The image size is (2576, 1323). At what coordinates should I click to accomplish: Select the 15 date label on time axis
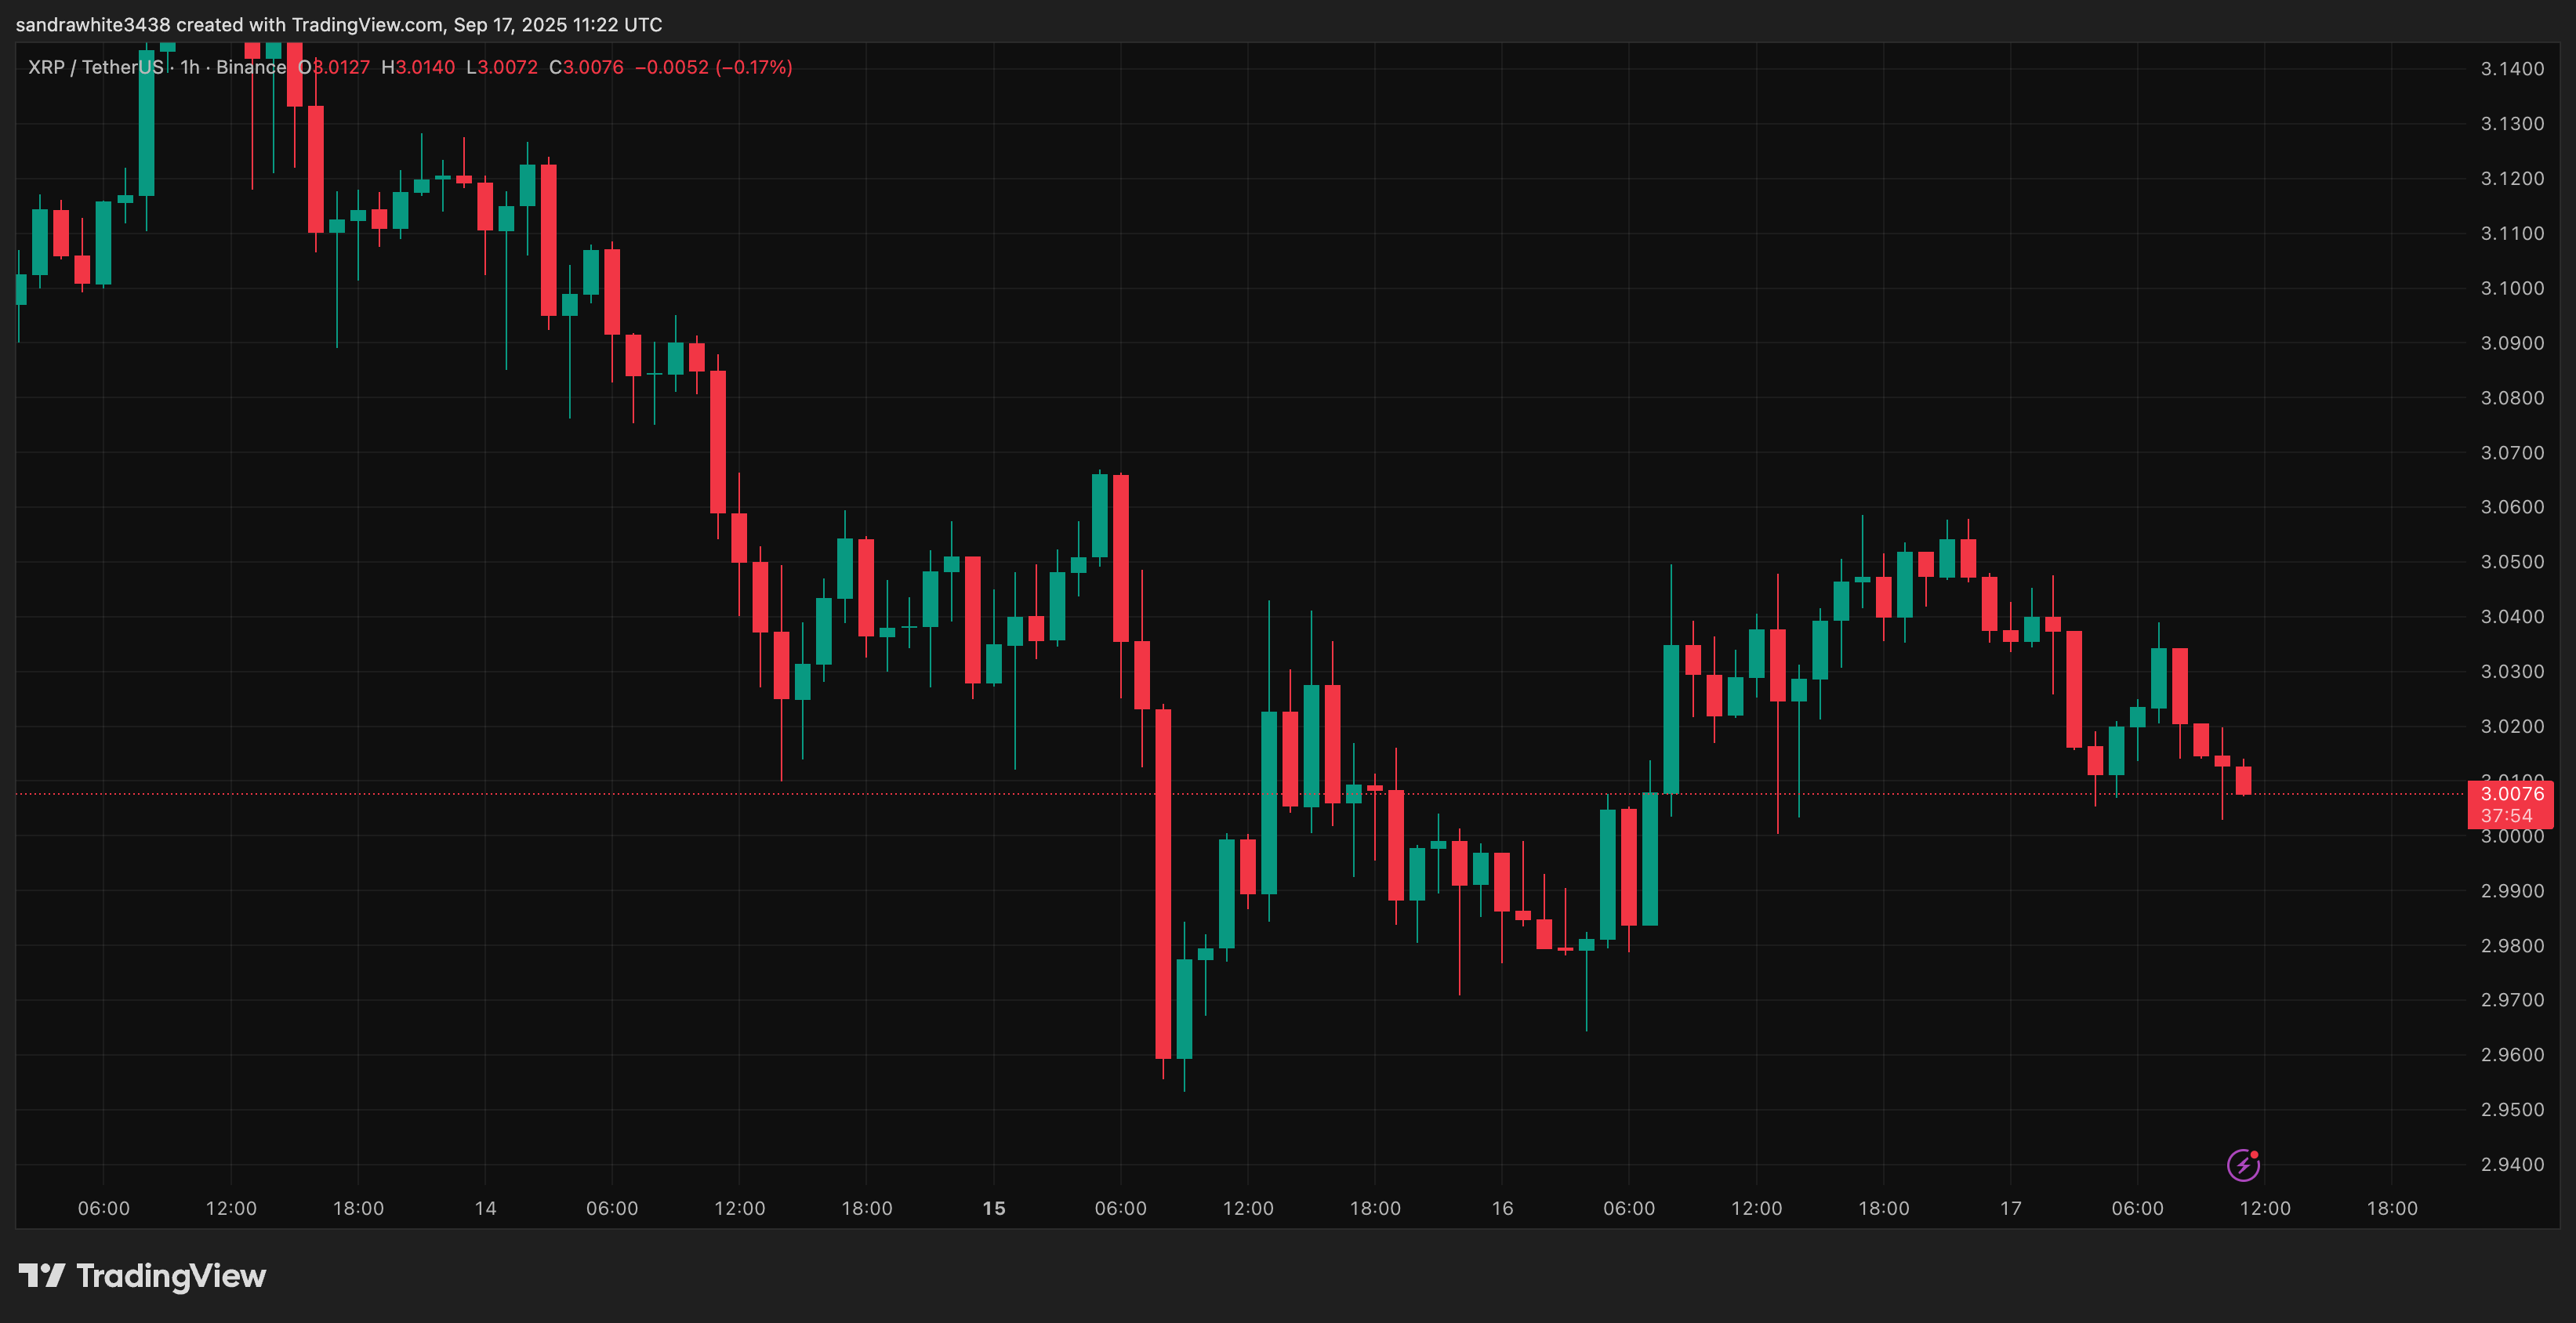pyautogui.click(x=993, y=1207)
